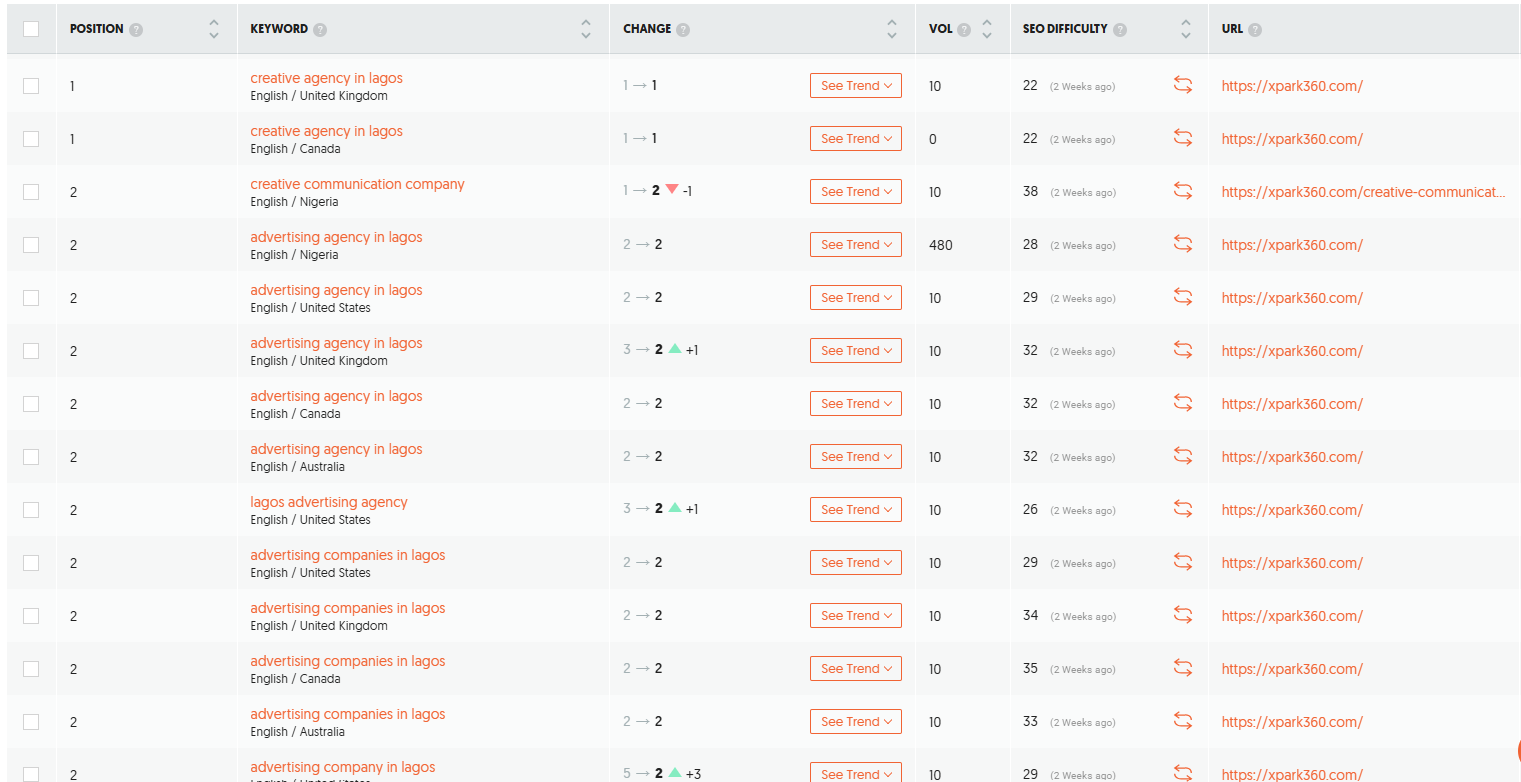Sort table by Position column arrows

click(213, 29)
